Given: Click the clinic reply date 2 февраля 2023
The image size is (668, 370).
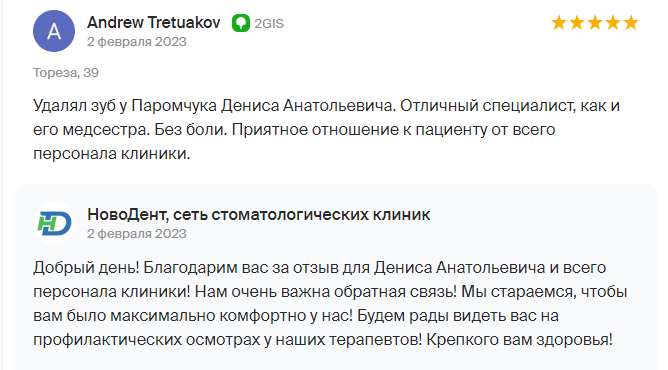Looking at the screenshot, I should 137,234.
